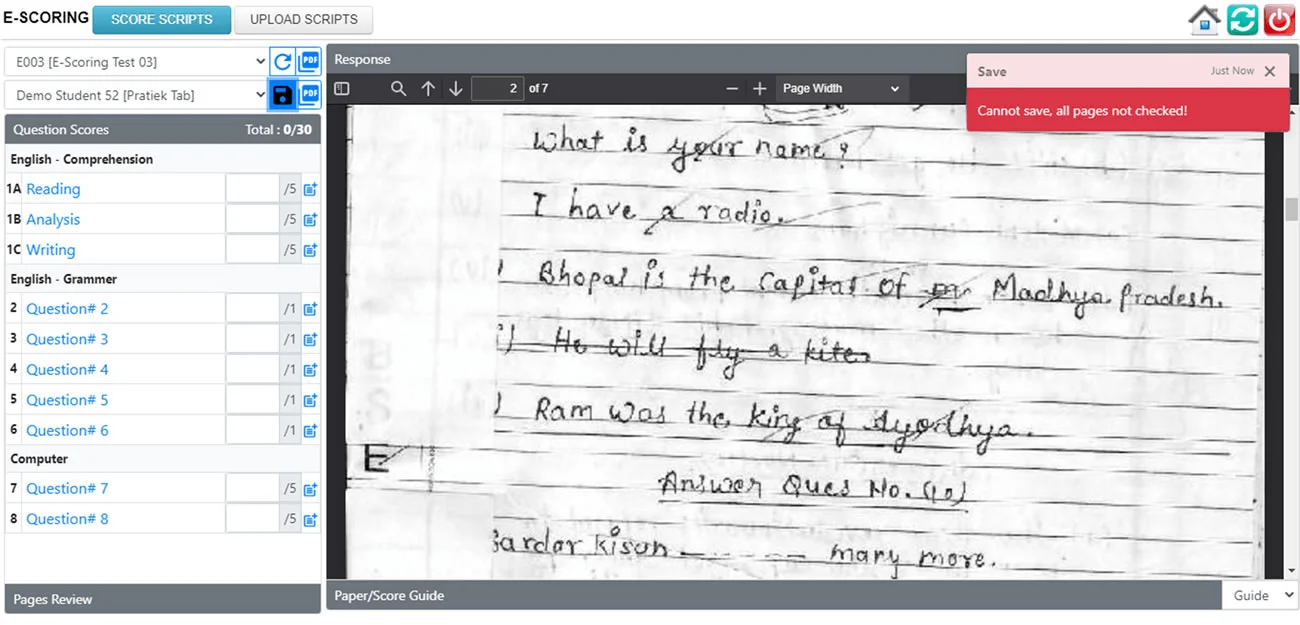Open the Question# 5 link
Viewport: 1300px width, 625px height.
(67, 400)
